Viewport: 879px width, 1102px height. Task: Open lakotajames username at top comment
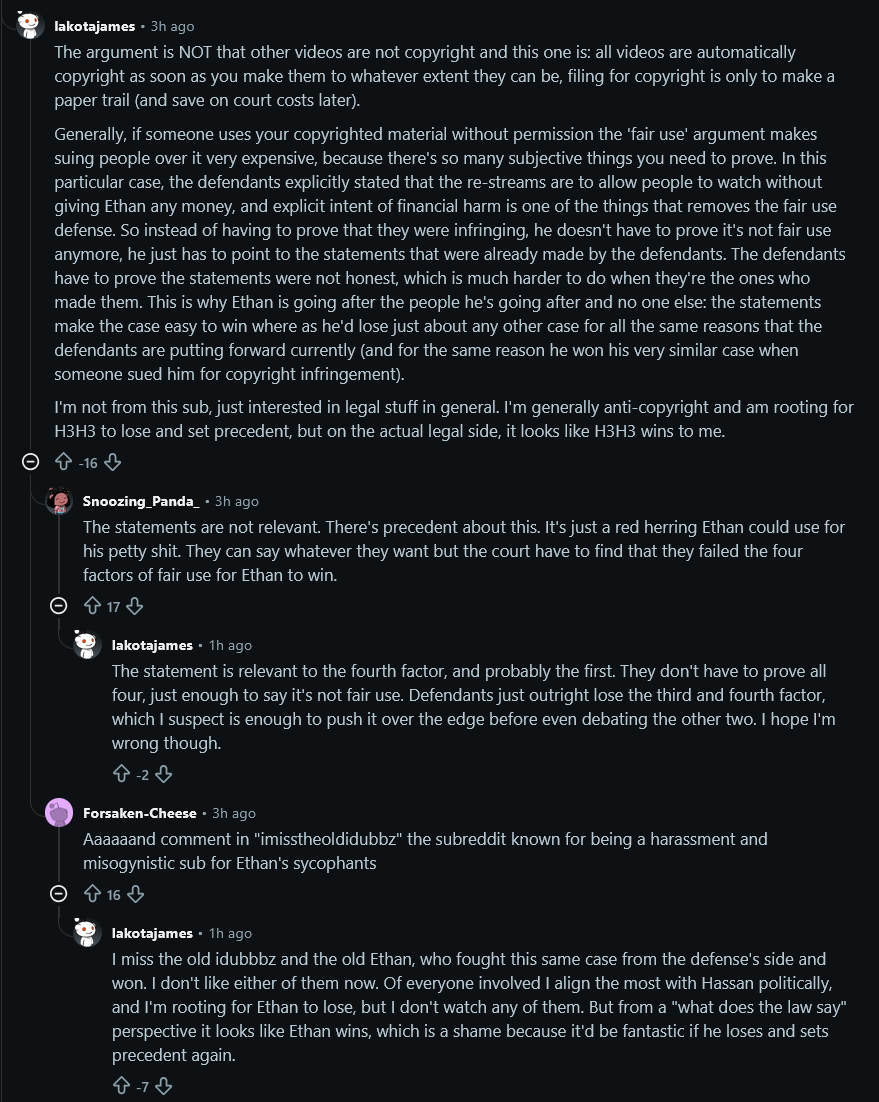click(x=94, y=26)
